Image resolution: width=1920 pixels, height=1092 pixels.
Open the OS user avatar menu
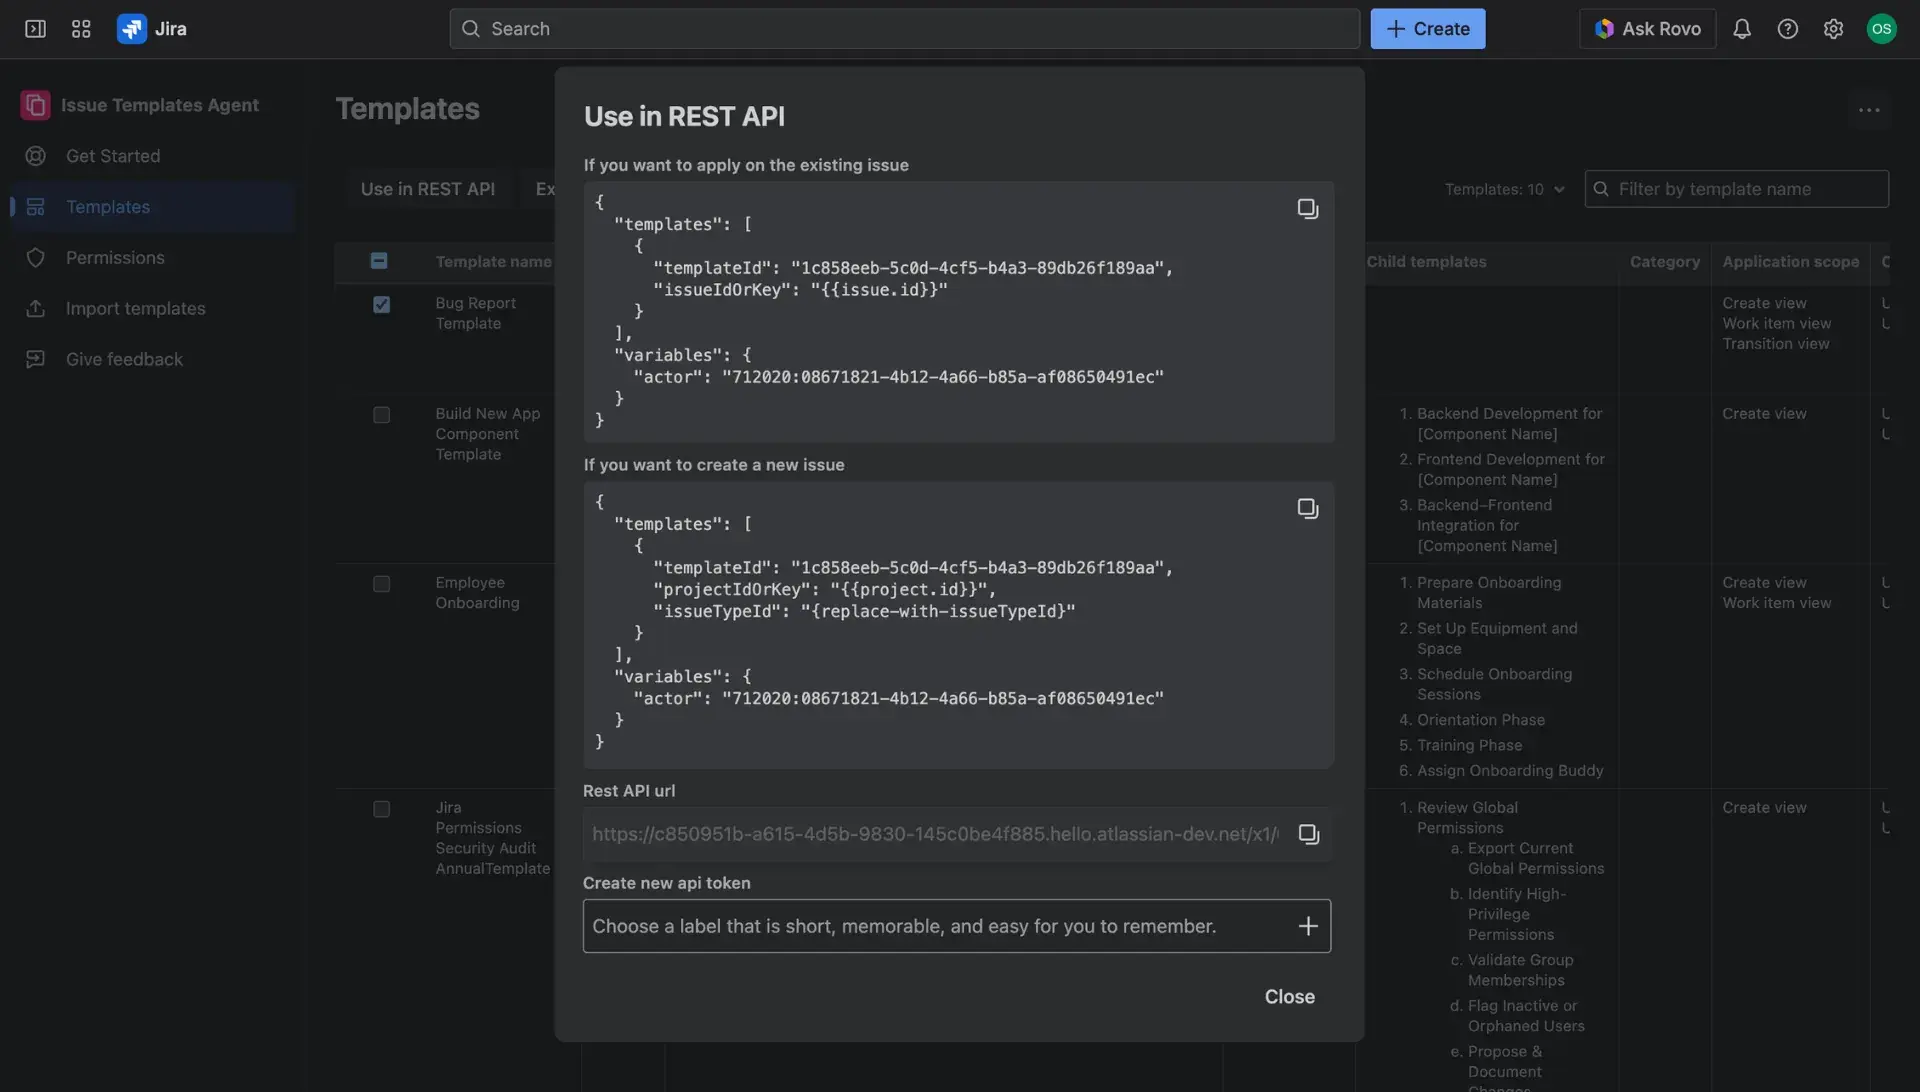coord(1883,28)
